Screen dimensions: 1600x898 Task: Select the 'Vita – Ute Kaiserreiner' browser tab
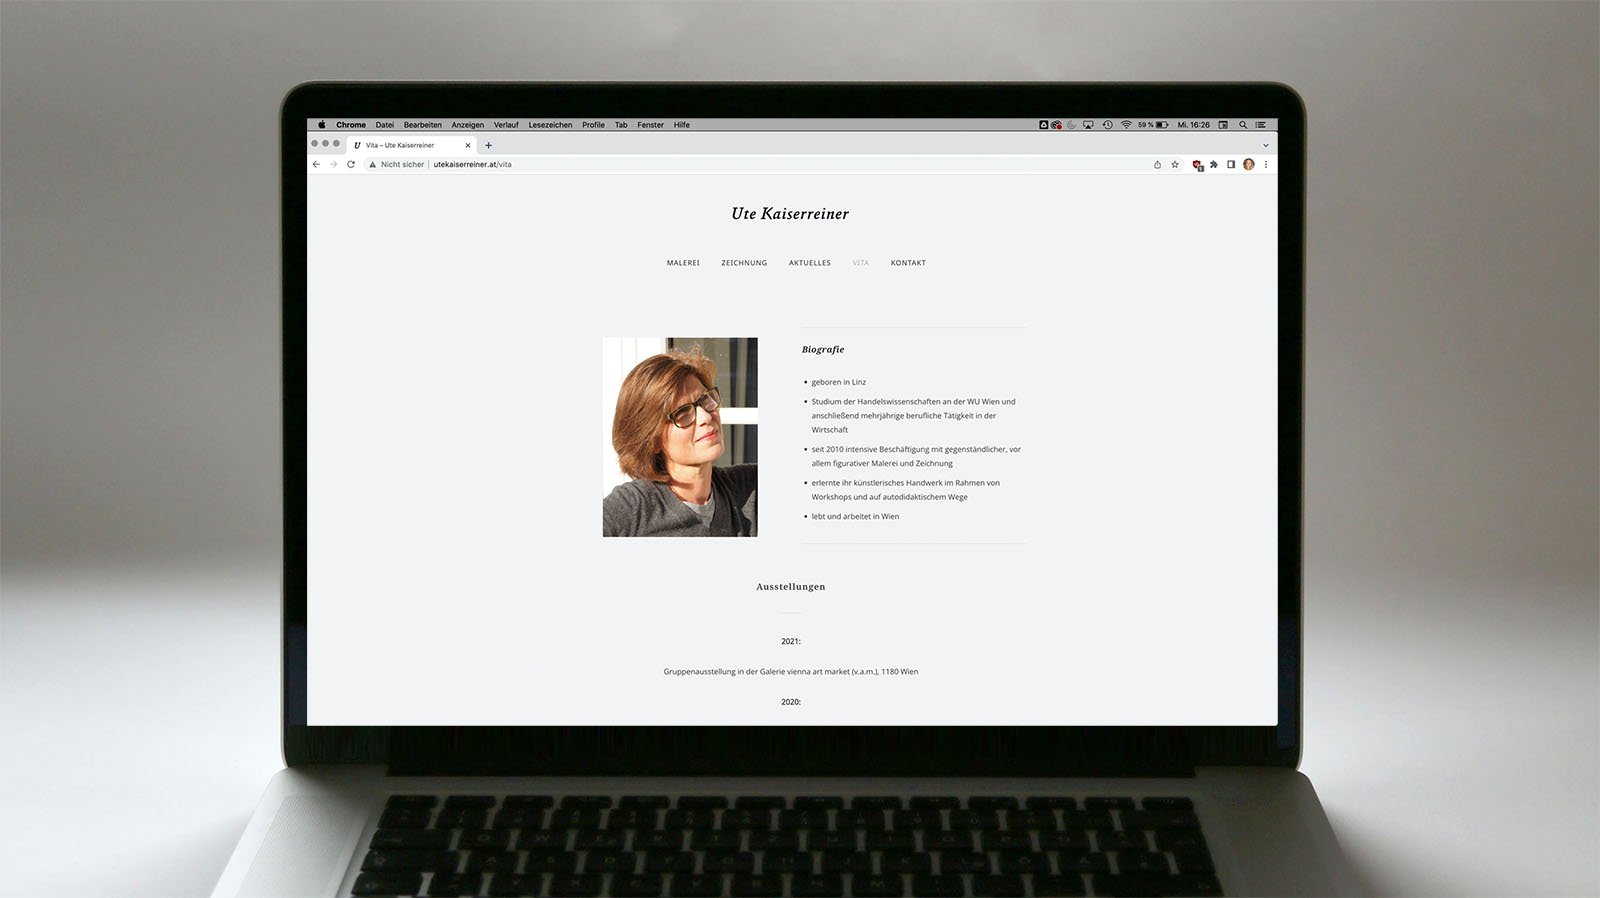[411, 145]
